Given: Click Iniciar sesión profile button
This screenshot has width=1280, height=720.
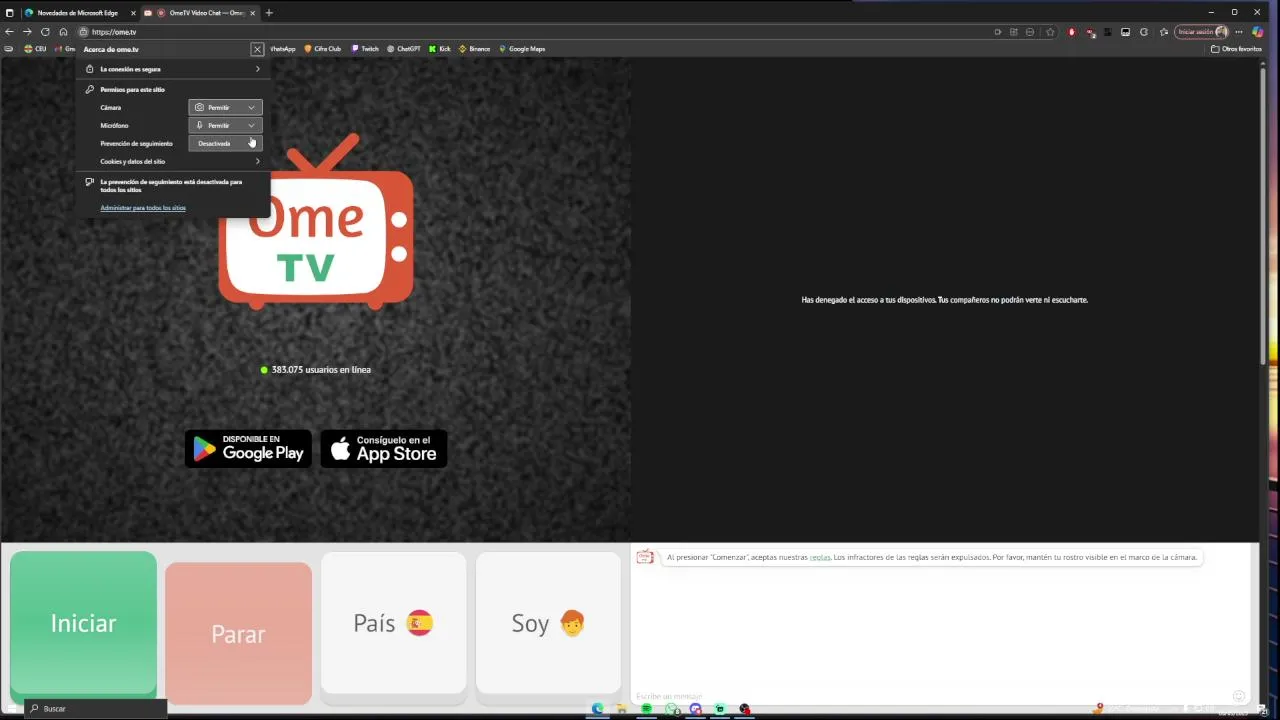Looking at the screenshot, I should (x=1201, y=32).
